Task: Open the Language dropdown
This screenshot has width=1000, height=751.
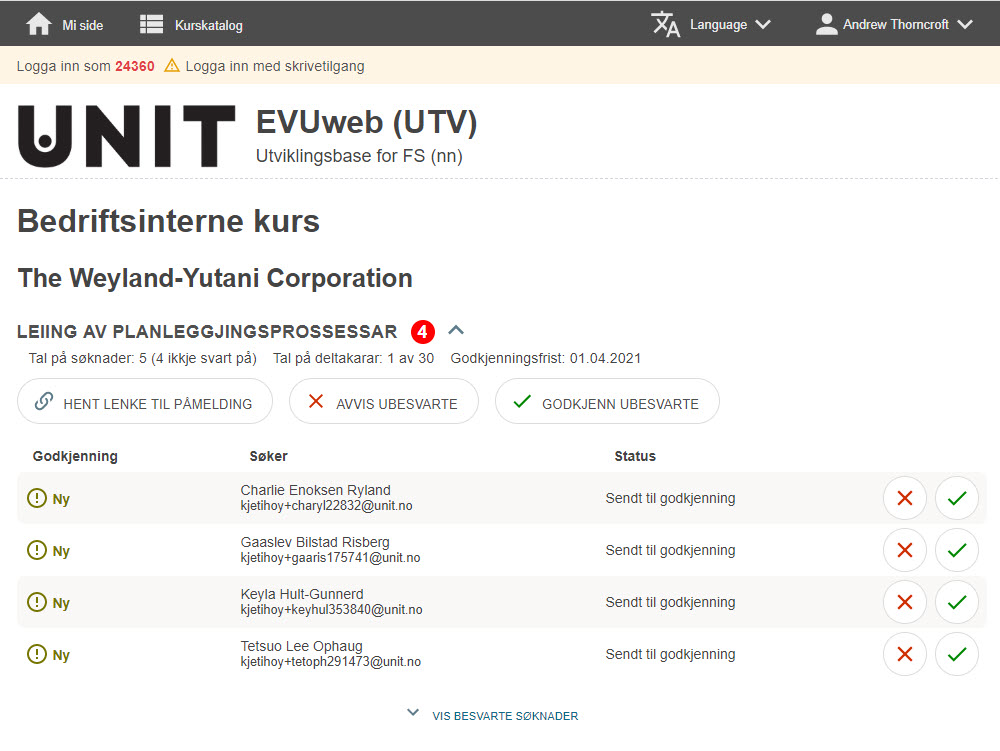Action: (711, 24)
